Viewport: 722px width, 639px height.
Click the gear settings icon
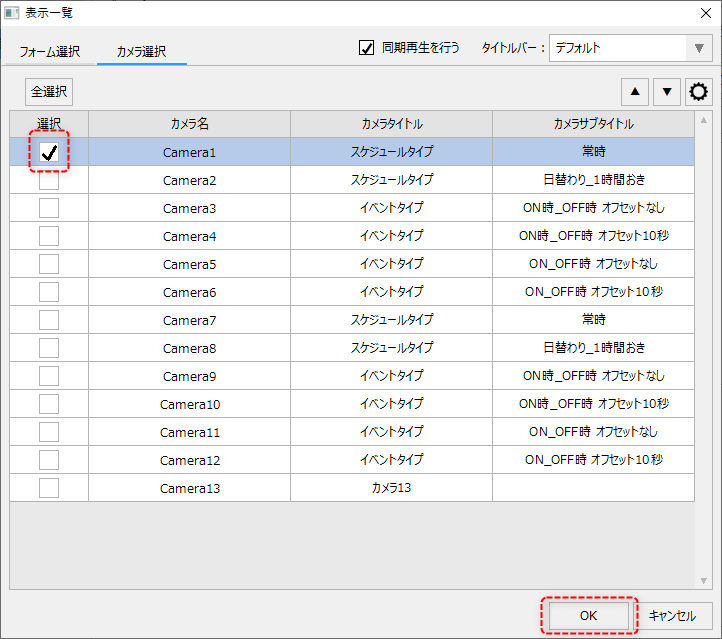pyautogui.click(x=698, y=92)
